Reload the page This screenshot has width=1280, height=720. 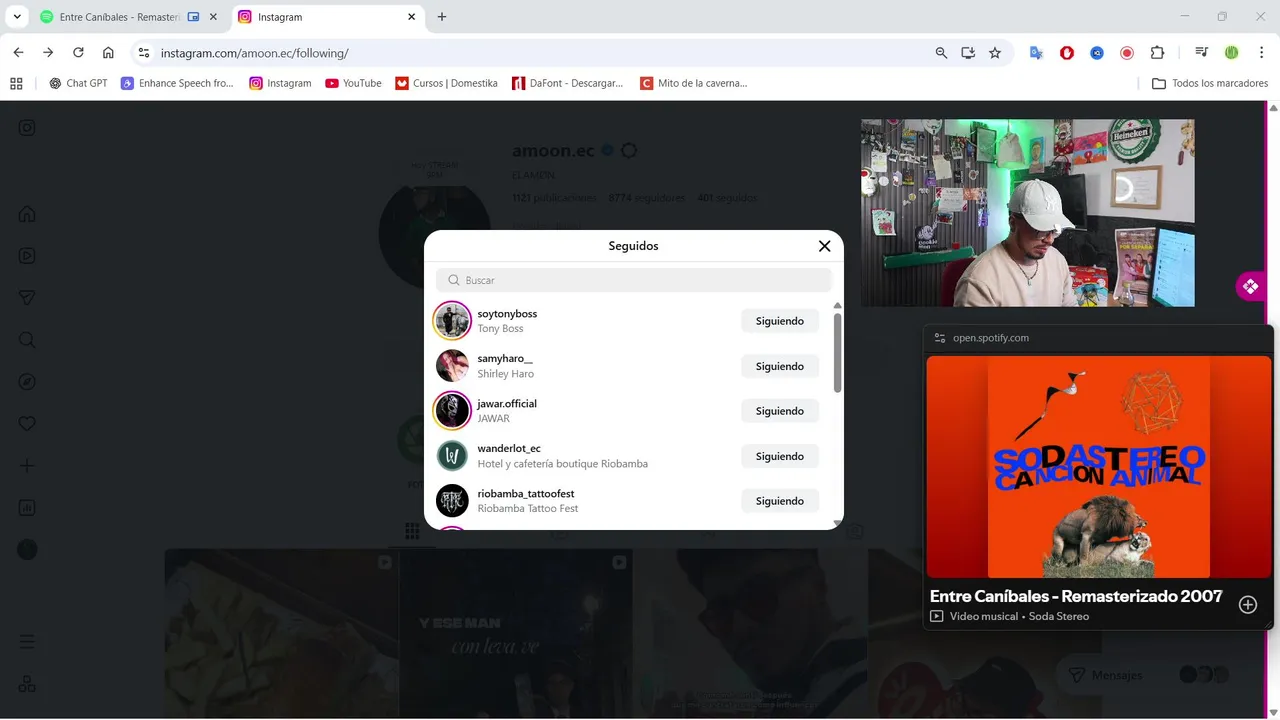(78, 53)
